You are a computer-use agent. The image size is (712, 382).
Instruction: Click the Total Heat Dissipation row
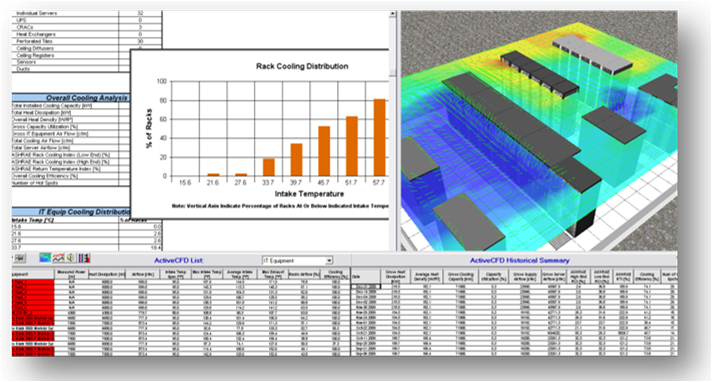coord(71,112)
